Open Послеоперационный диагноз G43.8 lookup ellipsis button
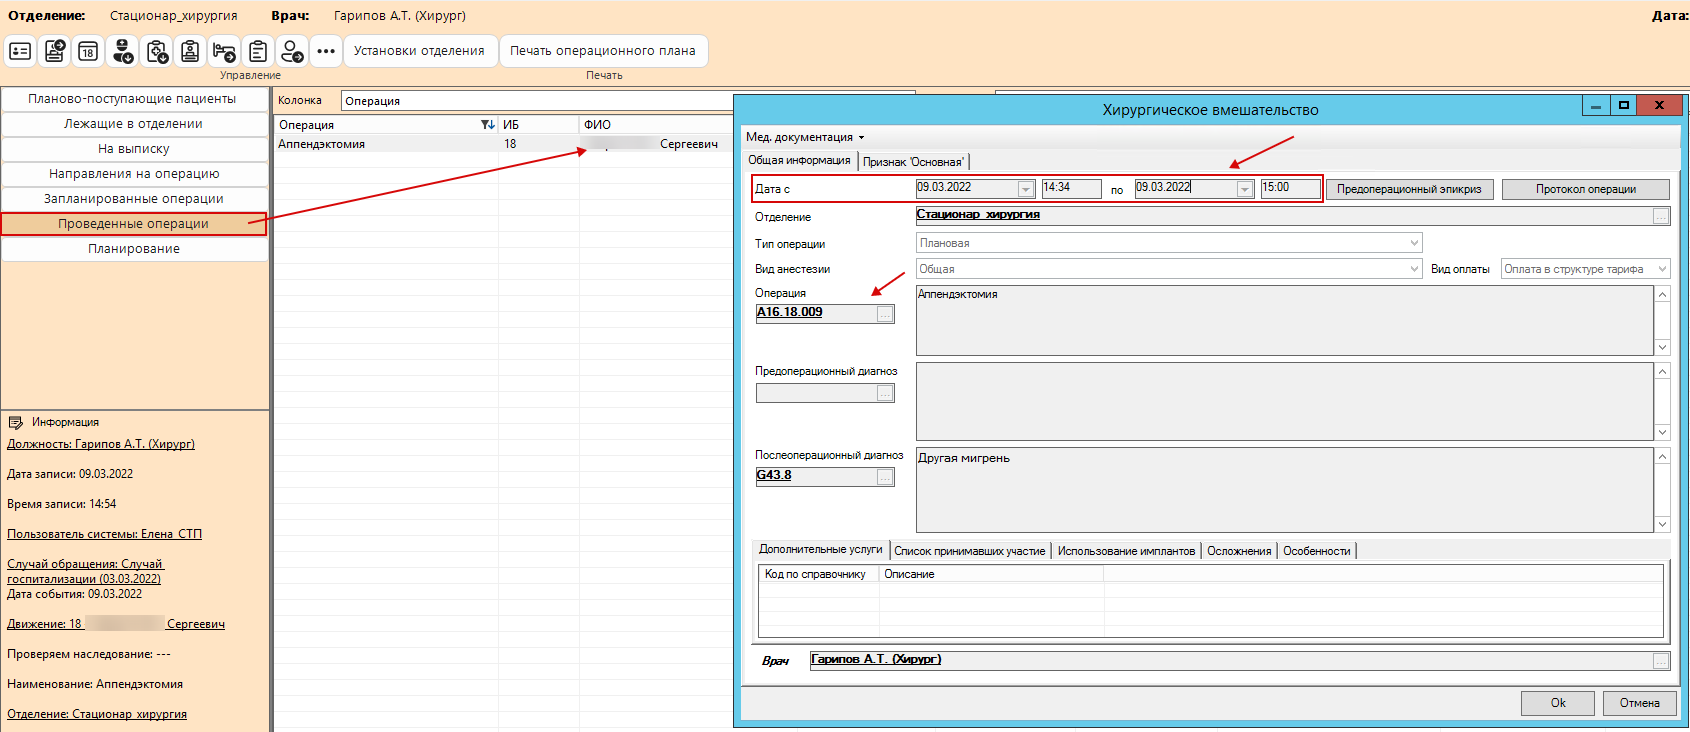This screenshot has width=1690, height=732. point(885,477)
